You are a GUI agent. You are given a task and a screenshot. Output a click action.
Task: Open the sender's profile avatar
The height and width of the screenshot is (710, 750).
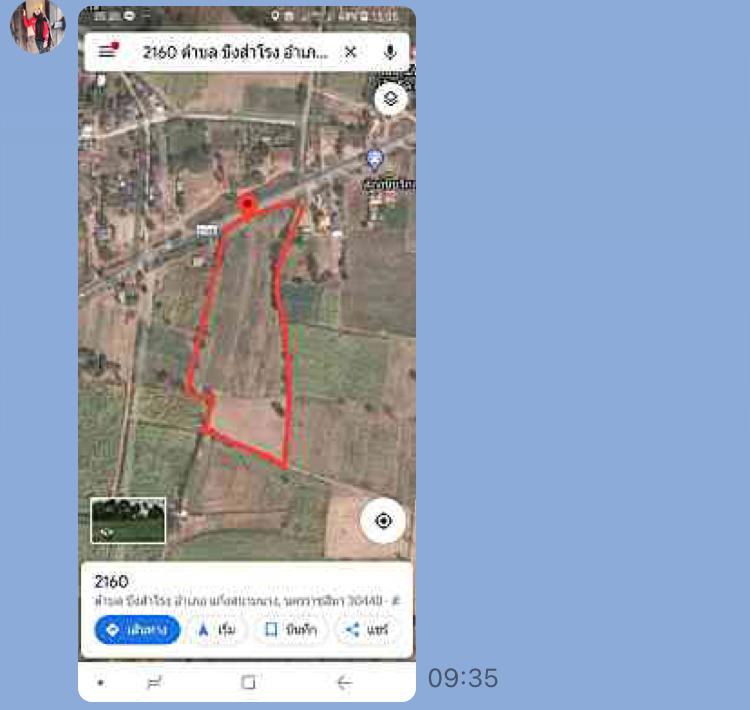click(x=38, y=26)
